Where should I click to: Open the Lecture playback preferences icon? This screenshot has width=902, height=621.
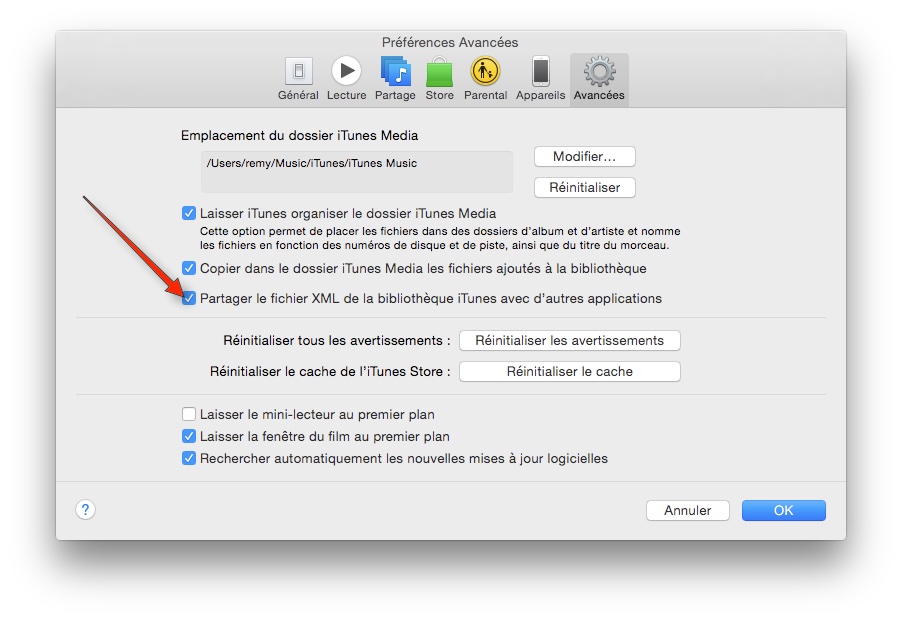346,71
